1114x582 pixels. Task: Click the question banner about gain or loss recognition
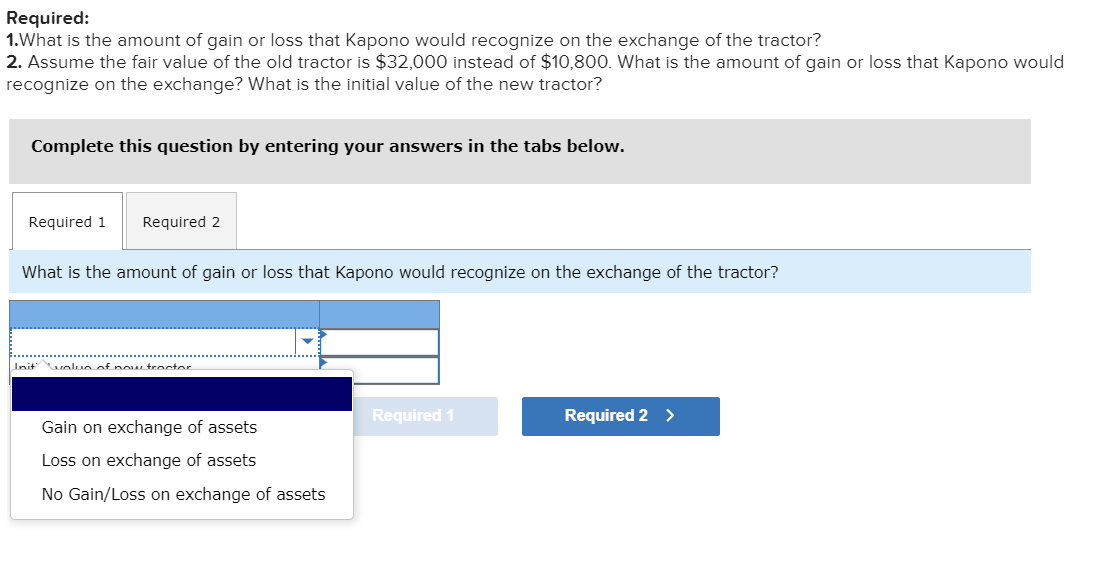pyautogui.click(x=400, y=271)
